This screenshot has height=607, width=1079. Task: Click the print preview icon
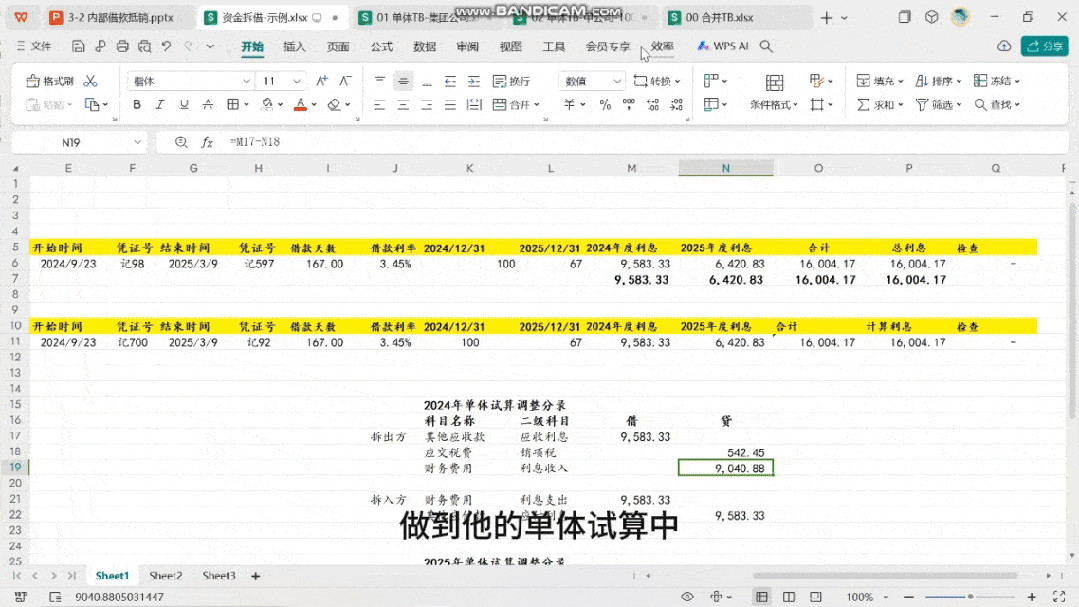(x=145, y=46)
